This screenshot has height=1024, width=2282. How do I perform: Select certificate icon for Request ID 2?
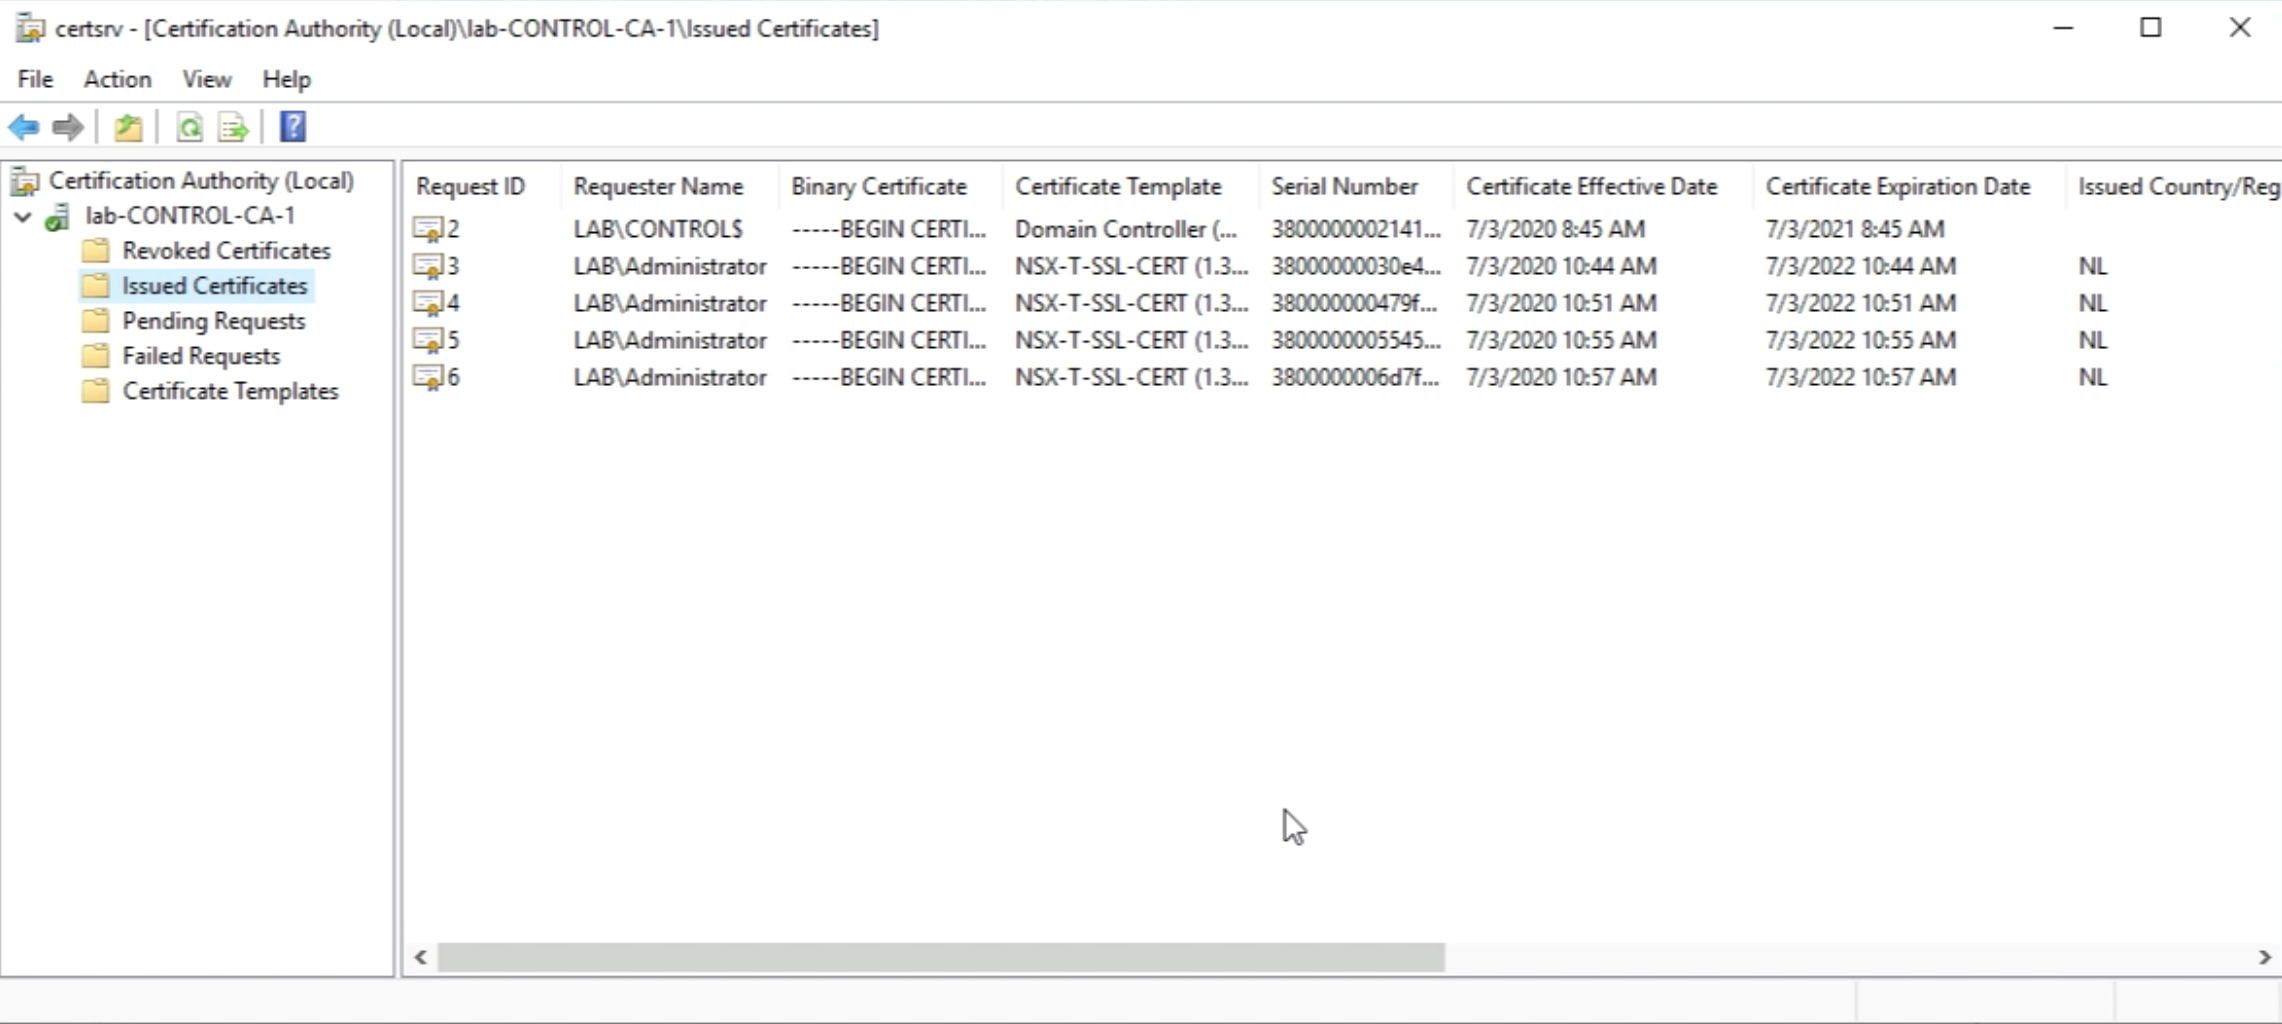point(428,230)
